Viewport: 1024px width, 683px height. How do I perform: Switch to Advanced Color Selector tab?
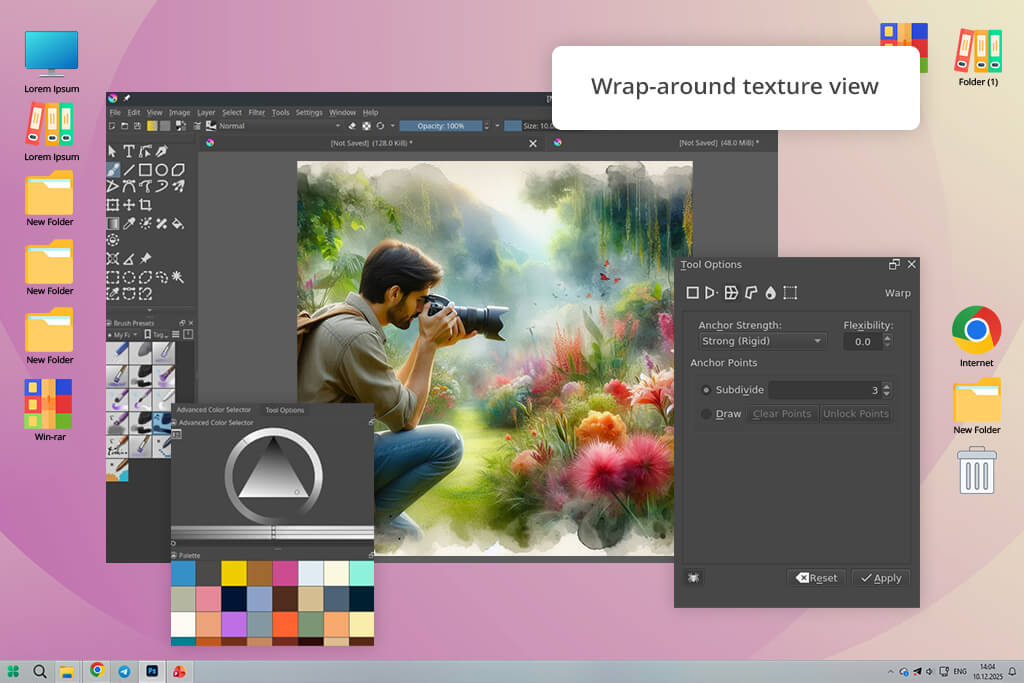(213, 410)
